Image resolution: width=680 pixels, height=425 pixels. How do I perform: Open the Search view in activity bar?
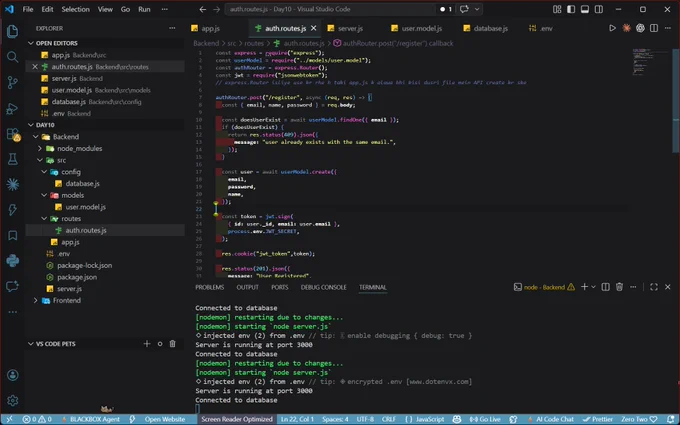[13, 57]
